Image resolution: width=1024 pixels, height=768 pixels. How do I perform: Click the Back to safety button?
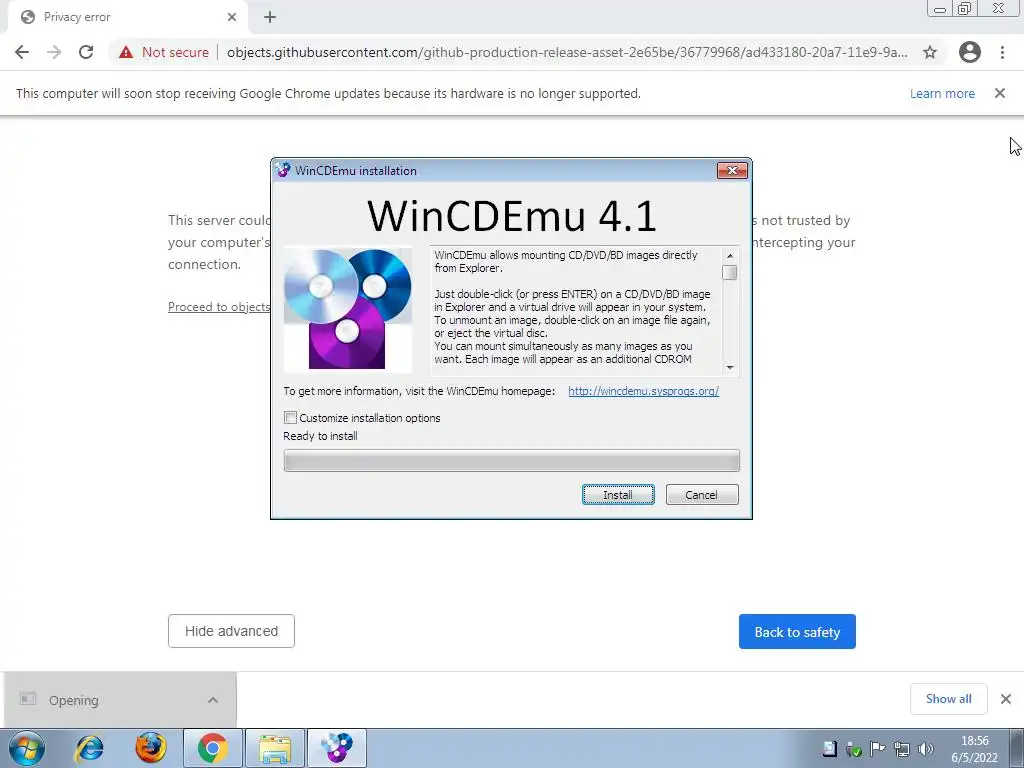click(x=797, y=632)
